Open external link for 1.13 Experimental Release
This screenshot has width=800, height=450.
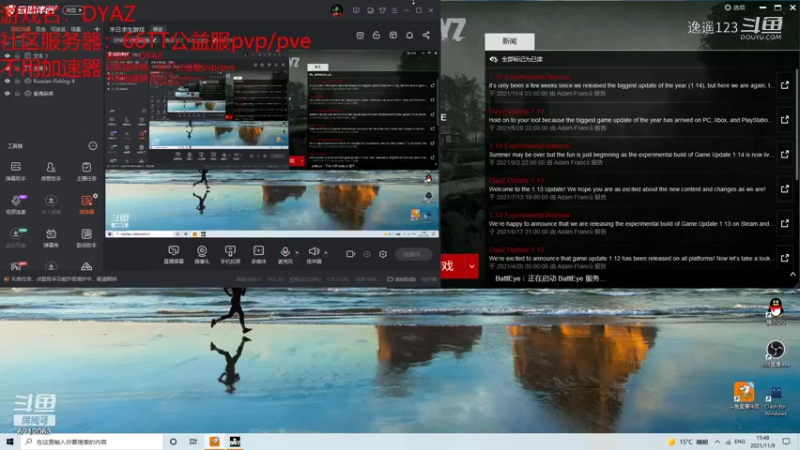coord(785,223)
